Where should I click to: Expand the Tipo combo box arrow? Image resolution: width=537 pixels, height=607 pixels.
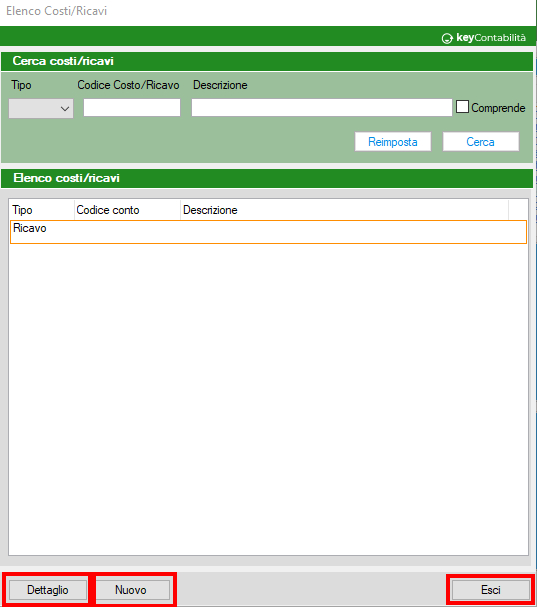point(65,109)
